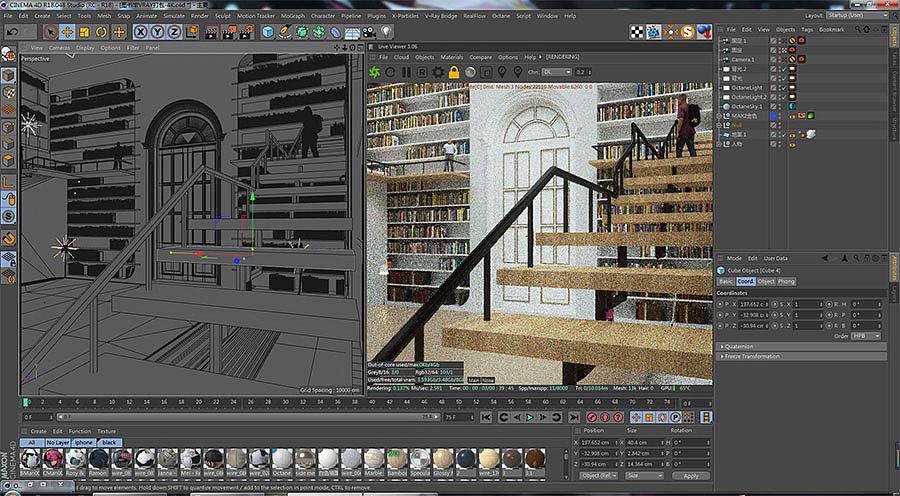The image size is (900, 496).
Task: Open the spline Pen tool icon
Action: 285,32
